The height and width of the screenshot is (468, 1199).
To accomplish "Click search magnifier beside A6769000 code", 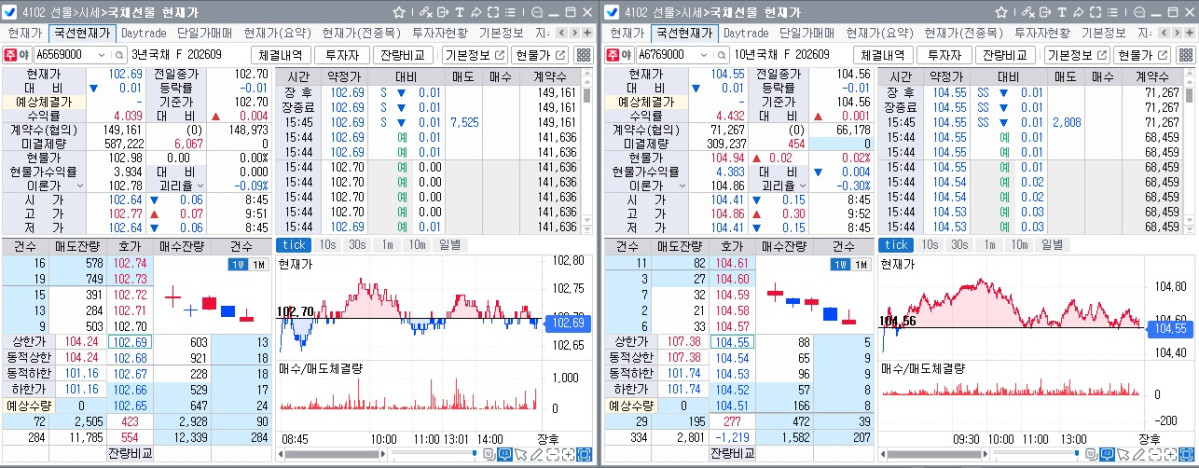I will coord(722,55).
